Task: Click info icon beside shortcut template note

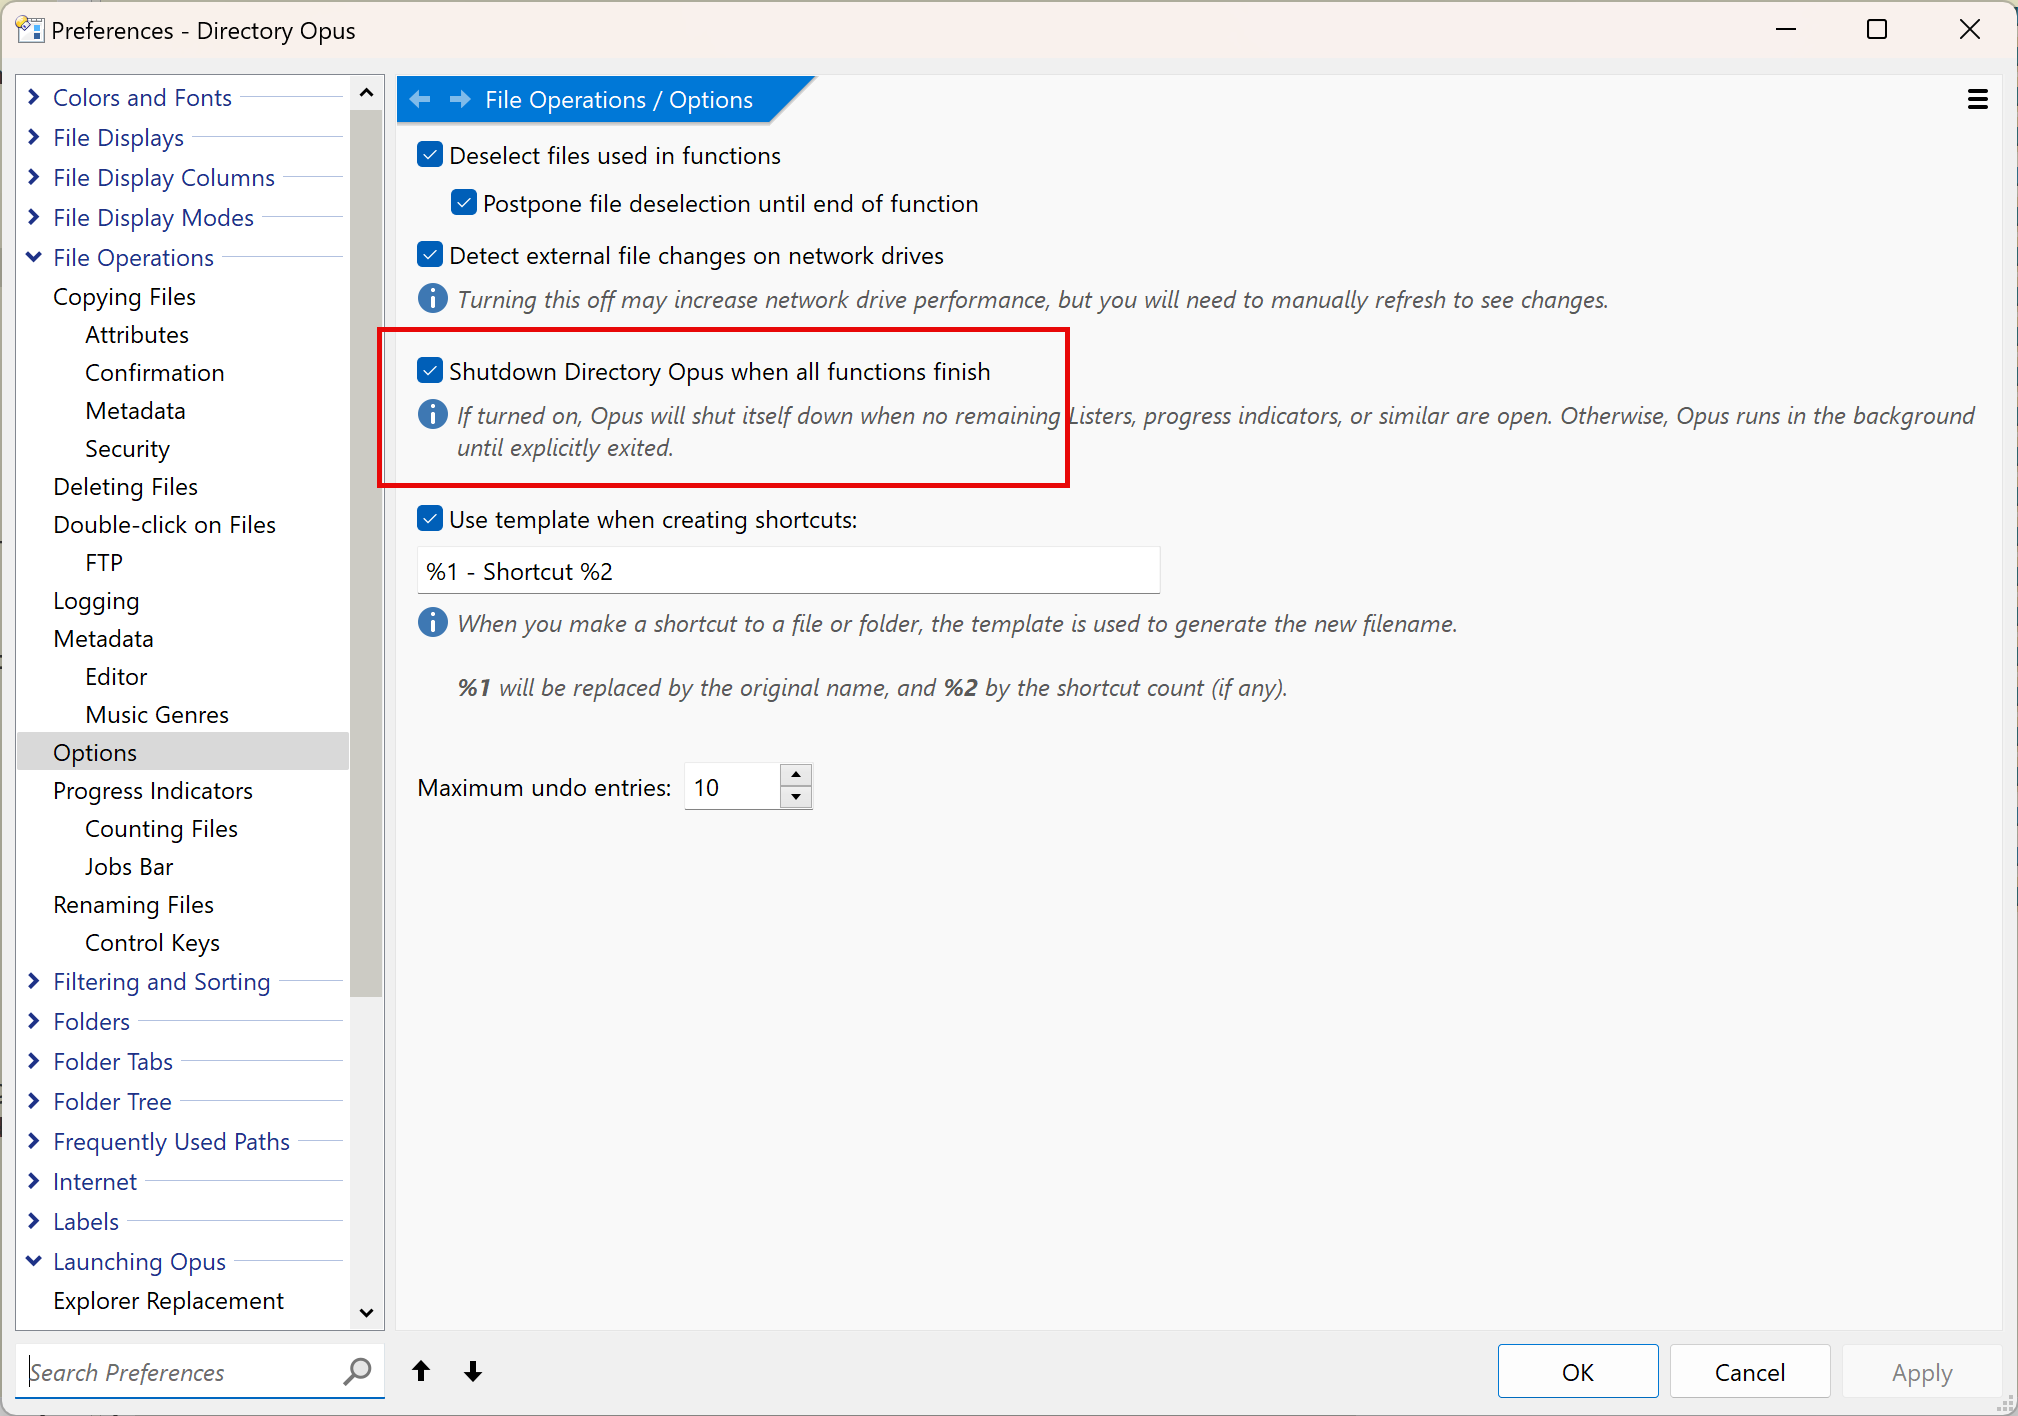Action: pyautogui.click(x=432, y=622)
